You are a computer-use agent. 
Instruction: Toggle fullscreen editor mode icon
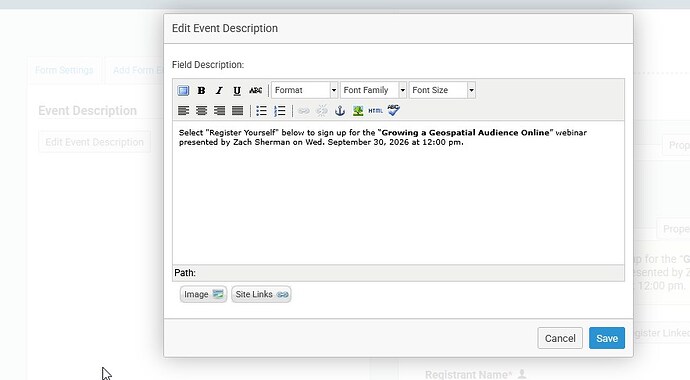183,90
